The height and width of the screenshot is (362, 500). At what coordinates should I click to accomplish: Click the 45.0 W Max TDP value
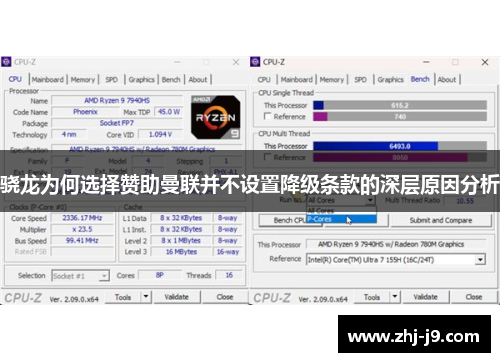pos(169,112)
